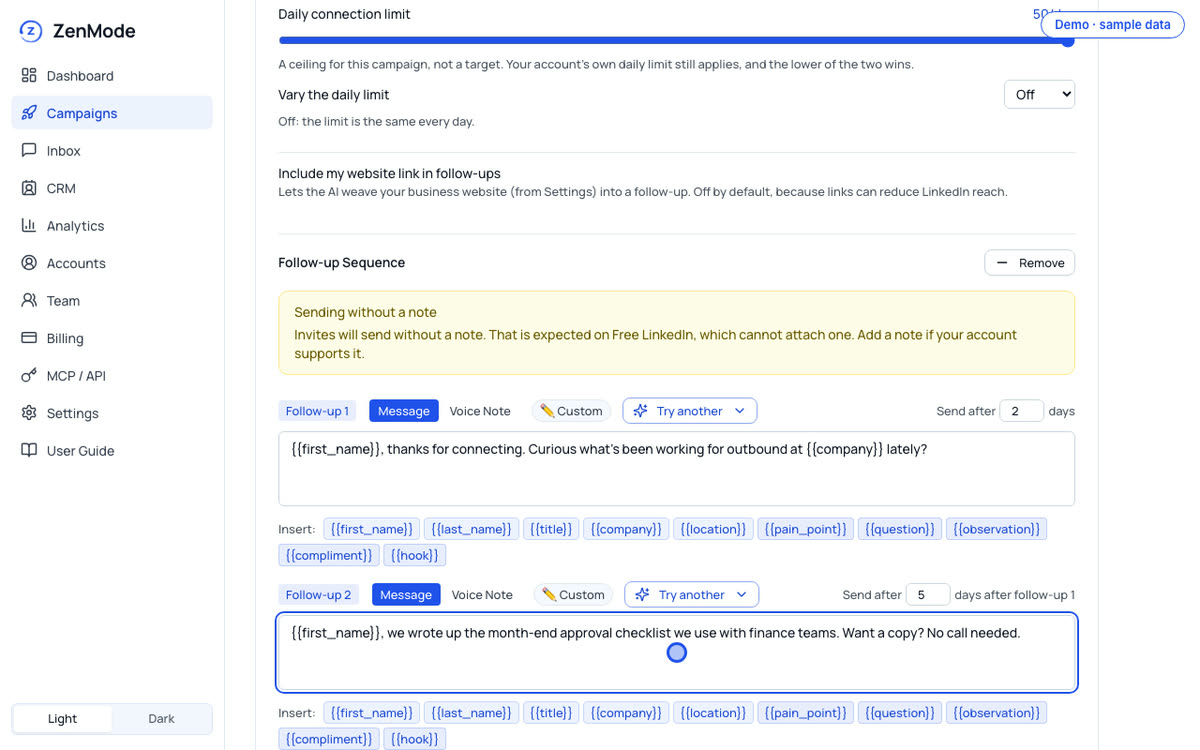Viewport: 1200px width, 750px height.
Task: Click the pencil Custom button on Follow-up 2
Action: click(x=573, y=595)
